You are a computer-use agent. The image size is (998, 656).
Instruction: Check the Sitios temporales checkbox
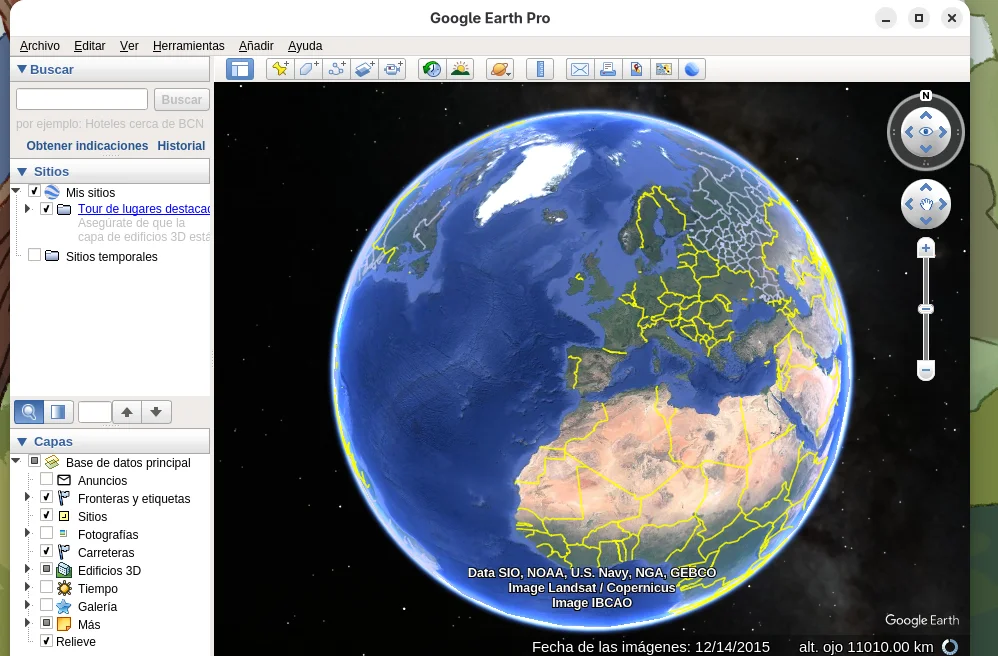pos(34,255)
